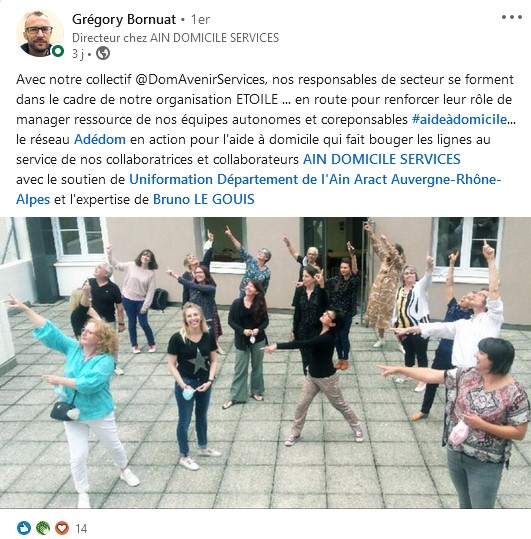Click the green open-to-work status badge
The width and height of the screenshot is (531, 539).
pyautogui.click(x=58, y=51)
